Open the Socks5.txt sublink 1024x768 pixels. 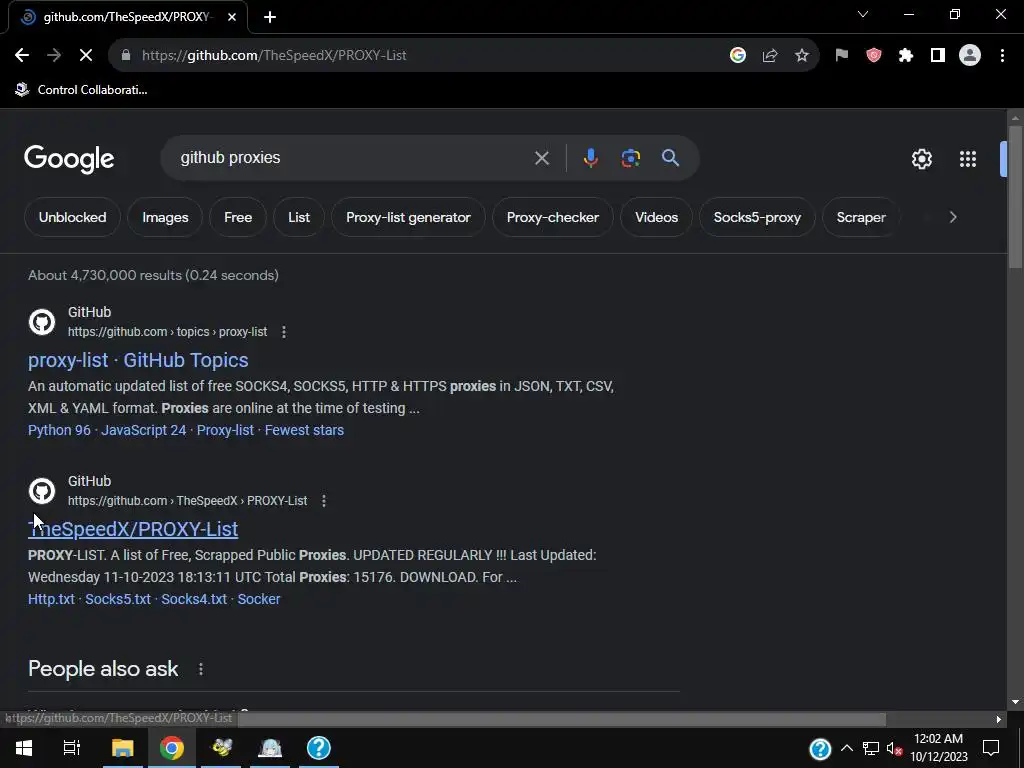tap(118, 600)
